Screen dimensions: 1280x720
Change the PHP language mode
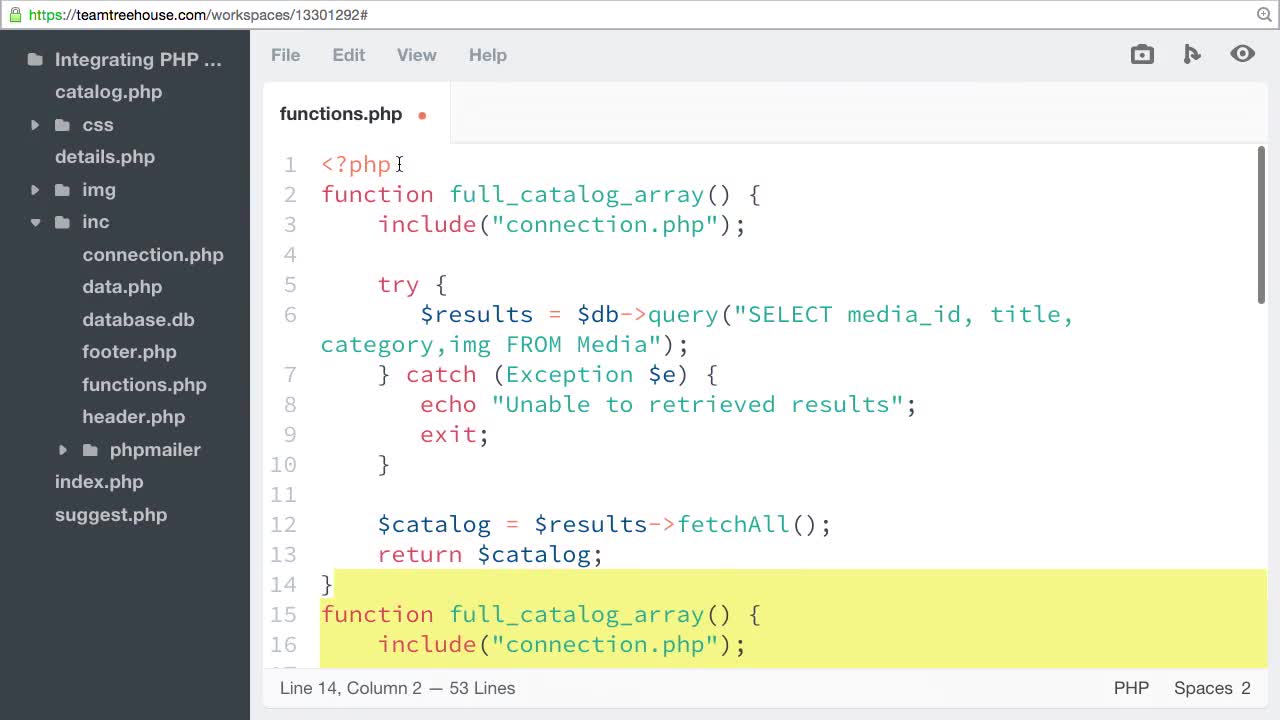point(1131,688)
